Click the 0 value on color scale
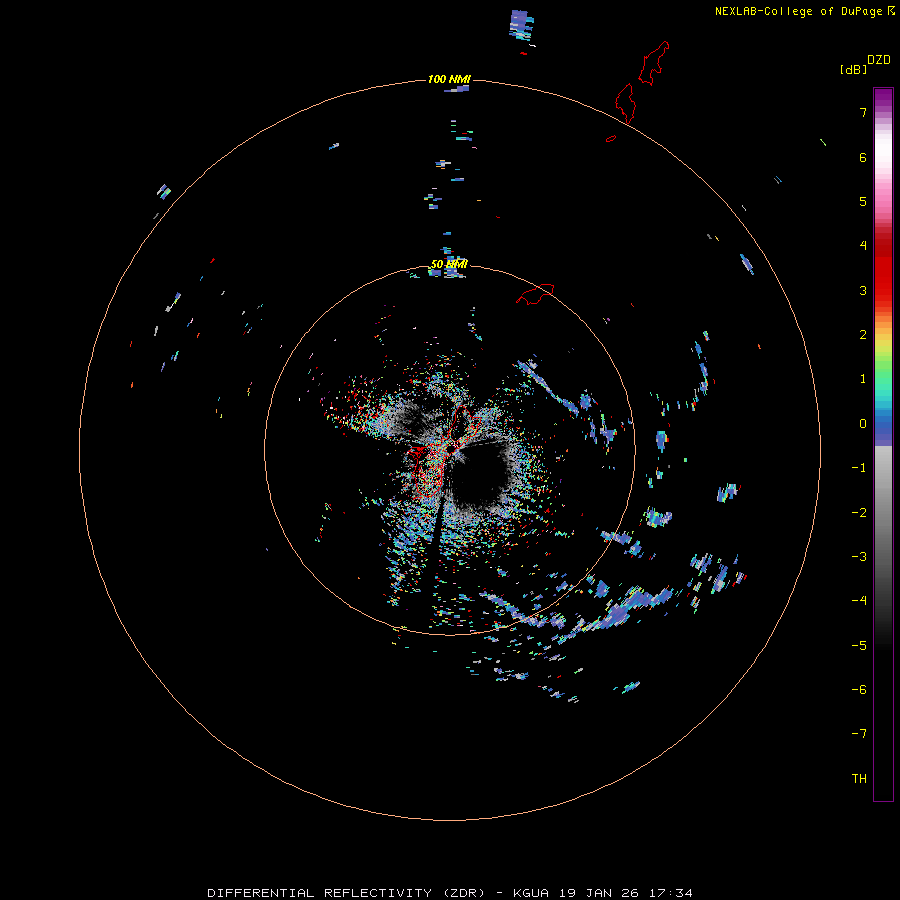The image size is (900, 900). click(x=863, y=424)
